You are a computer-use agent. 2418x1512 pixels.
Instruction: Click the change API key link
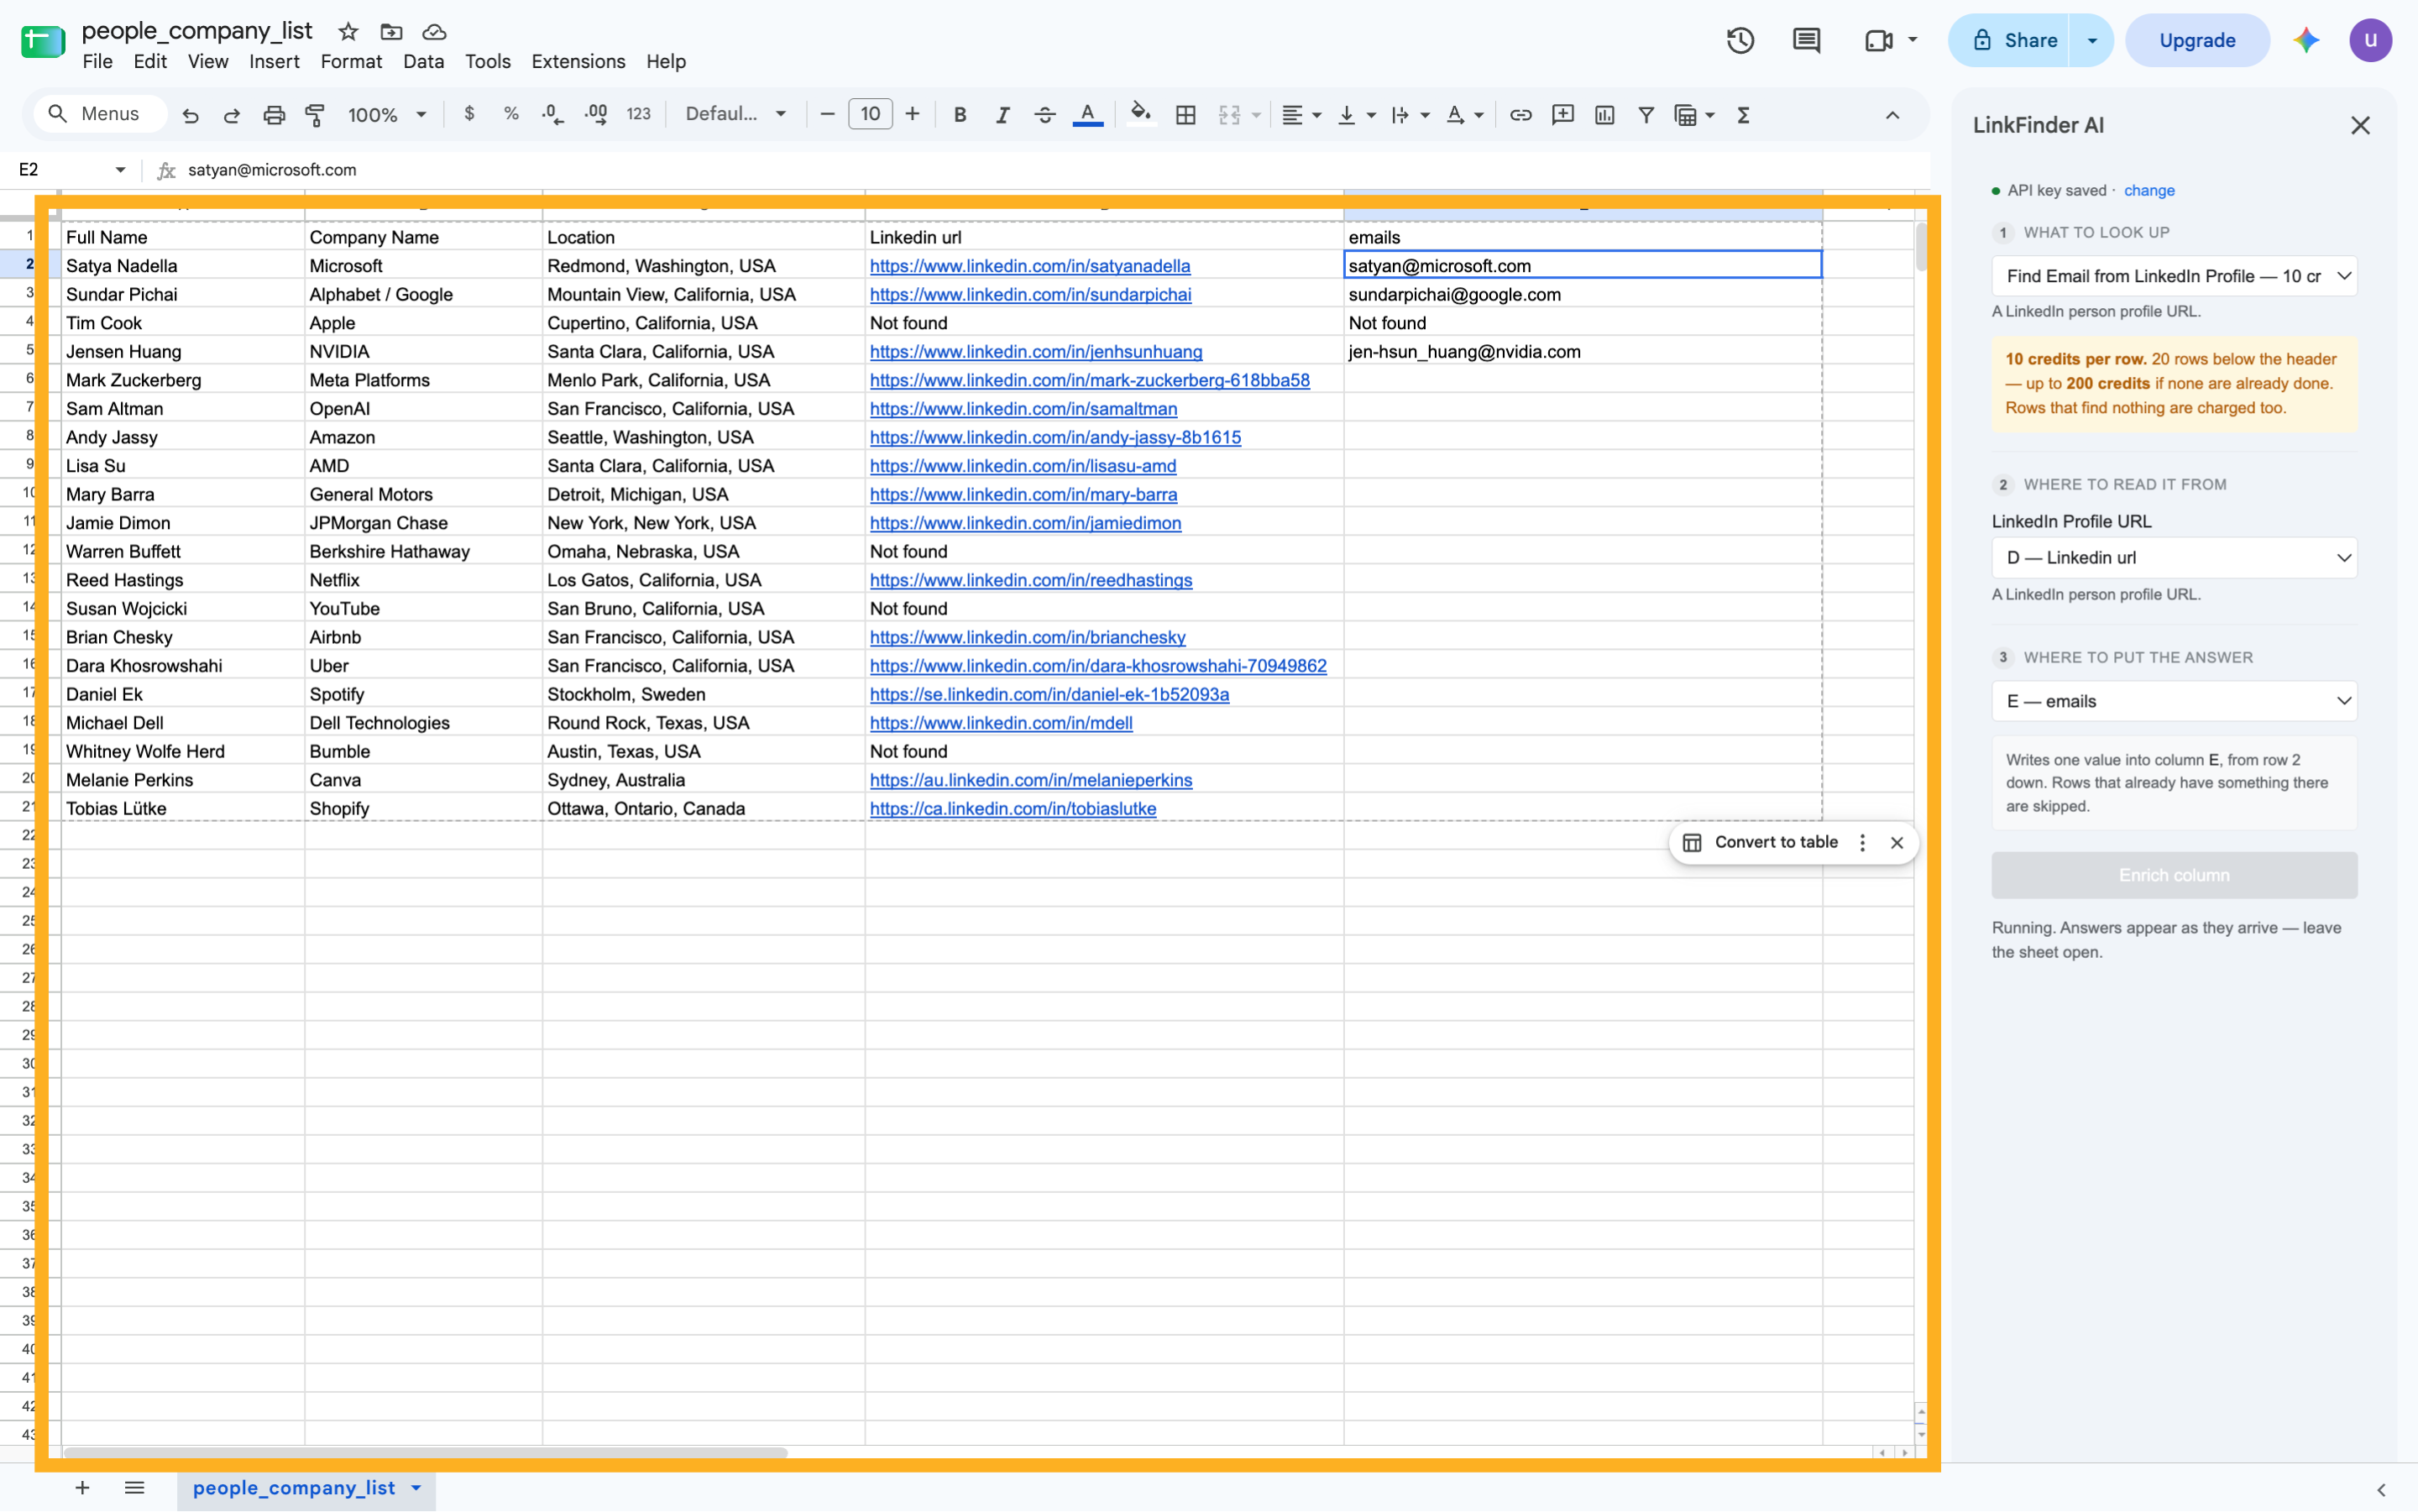2149,190
